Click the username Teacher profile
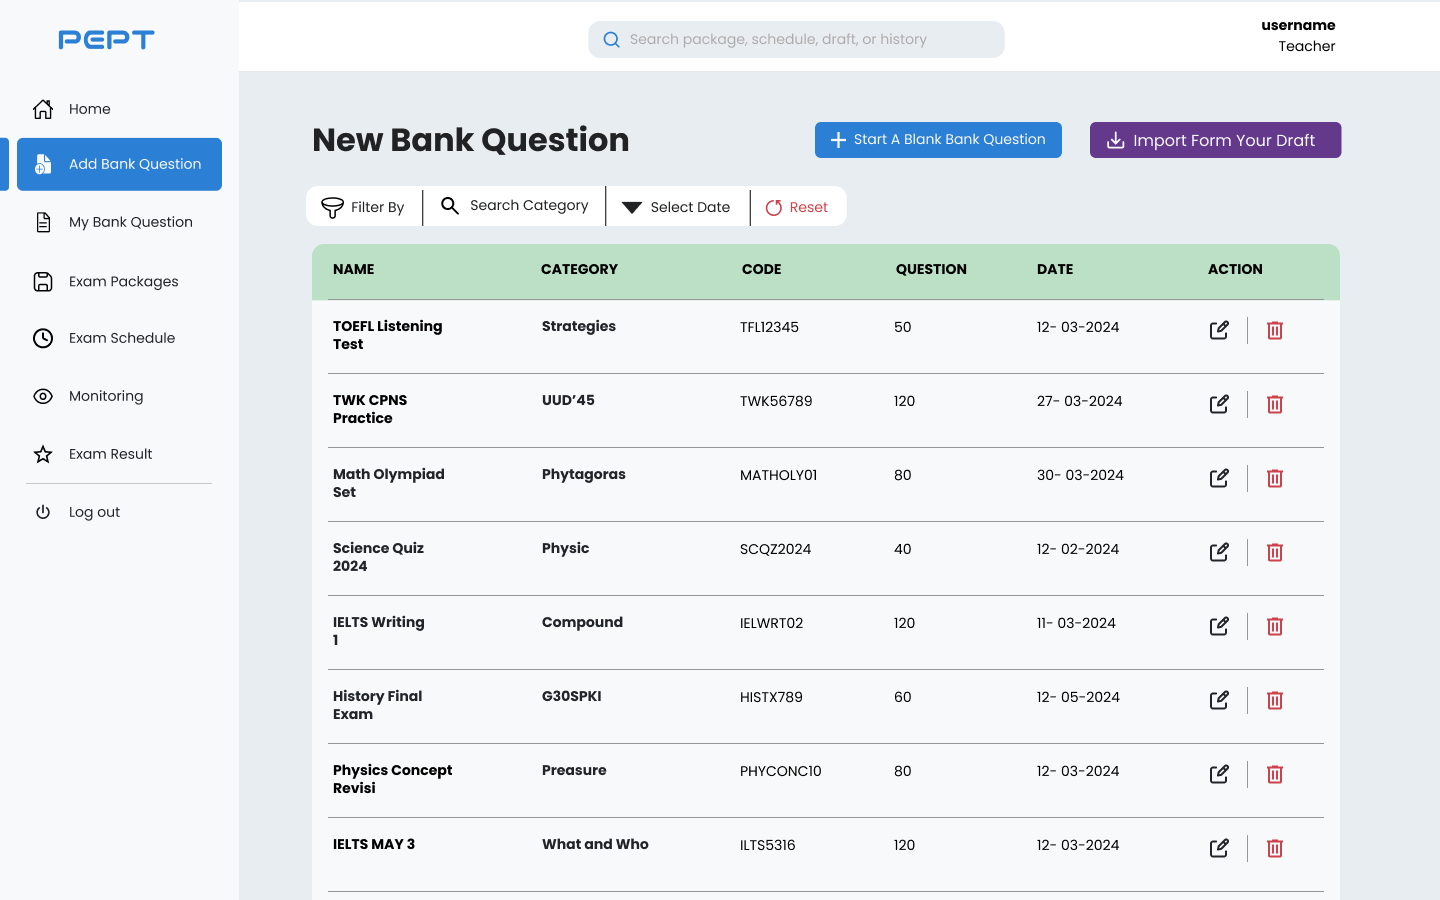The image size is (1440, 900). (x=1298, y=36)
